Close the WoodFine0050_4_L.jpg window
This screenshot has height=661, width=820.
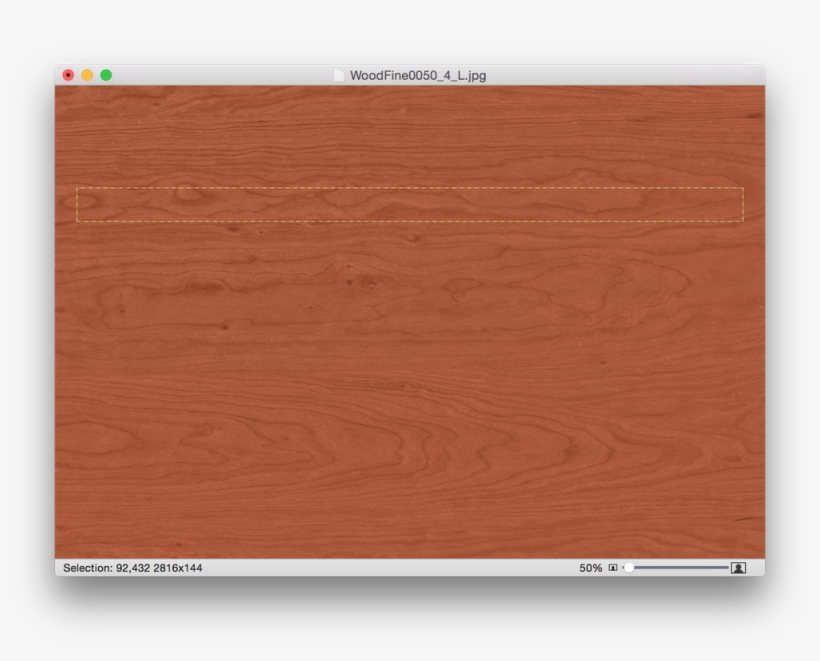point(68,75)
